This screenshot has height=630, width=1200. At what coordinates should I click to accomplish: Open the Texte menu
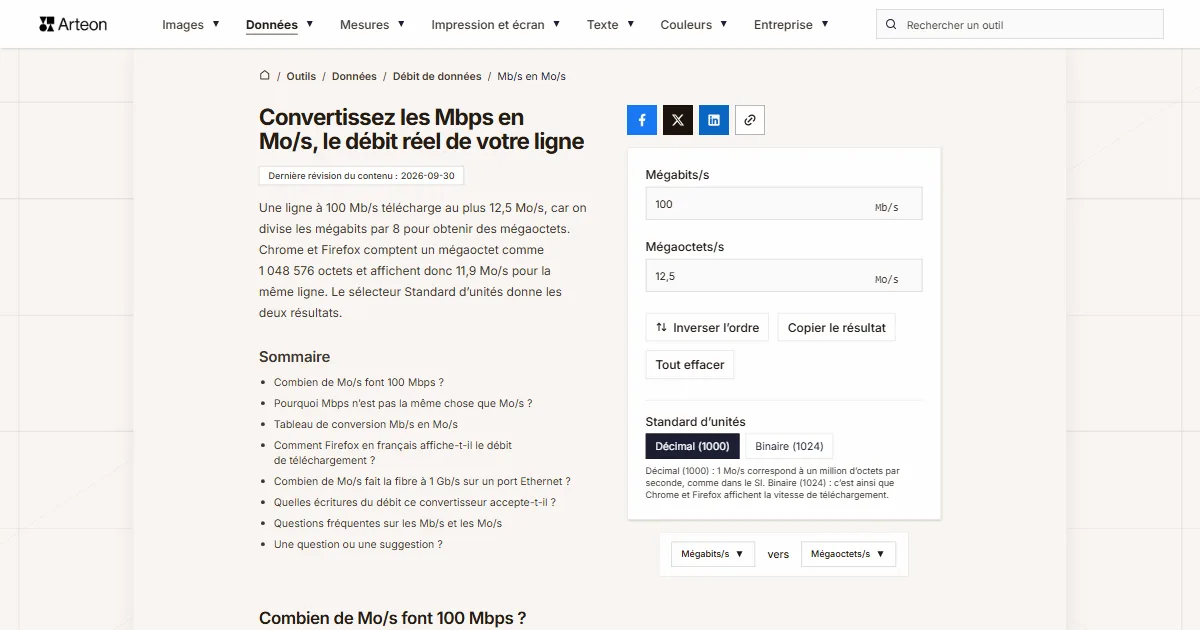611,24
